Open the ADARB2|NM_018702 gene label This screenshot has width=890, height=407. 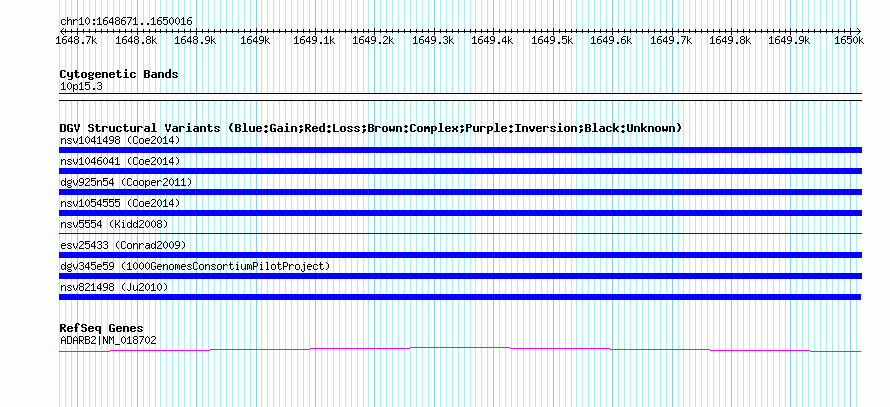point(108,341)
